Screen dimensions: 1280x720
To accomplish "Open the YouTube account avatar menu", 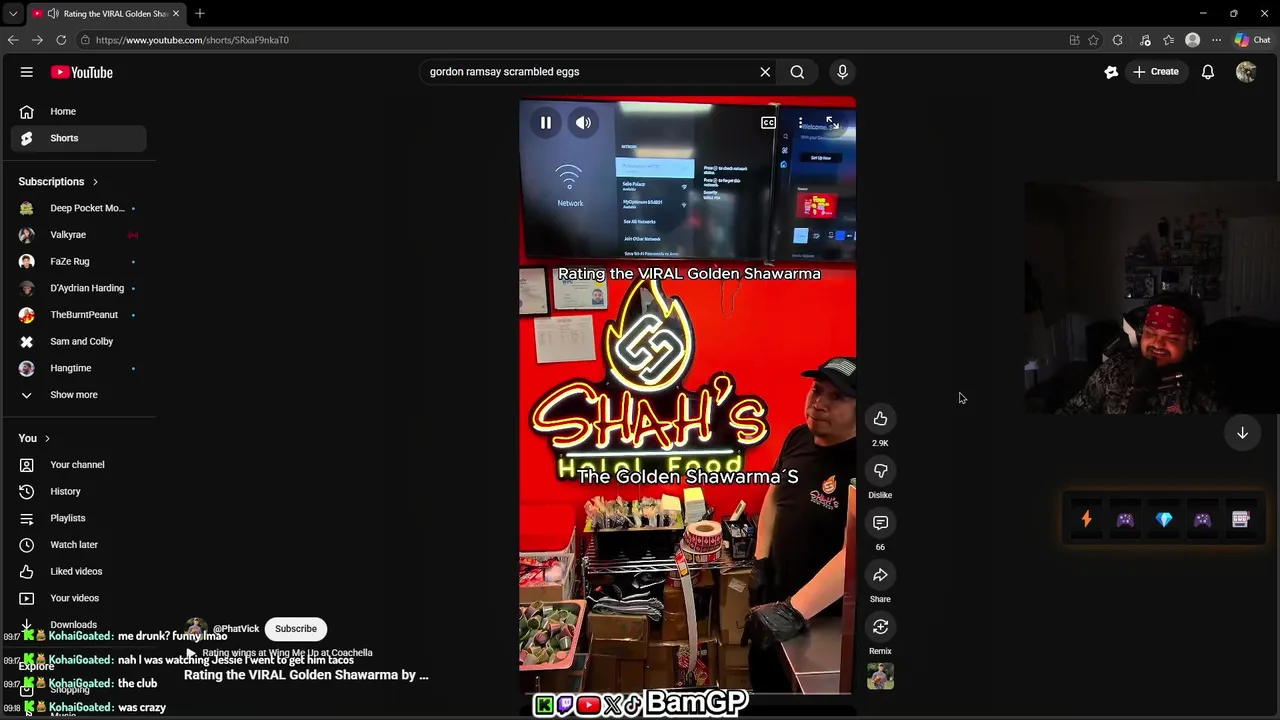I will point(1246,72).
